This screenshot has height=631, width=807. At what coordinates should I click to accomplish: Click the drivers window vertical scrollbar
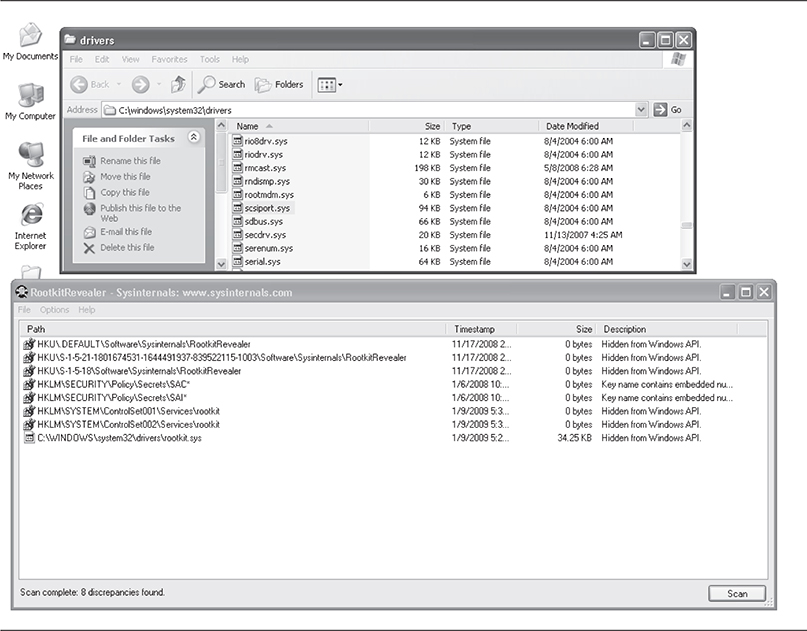pyautogui.click(x=687, y=190)
